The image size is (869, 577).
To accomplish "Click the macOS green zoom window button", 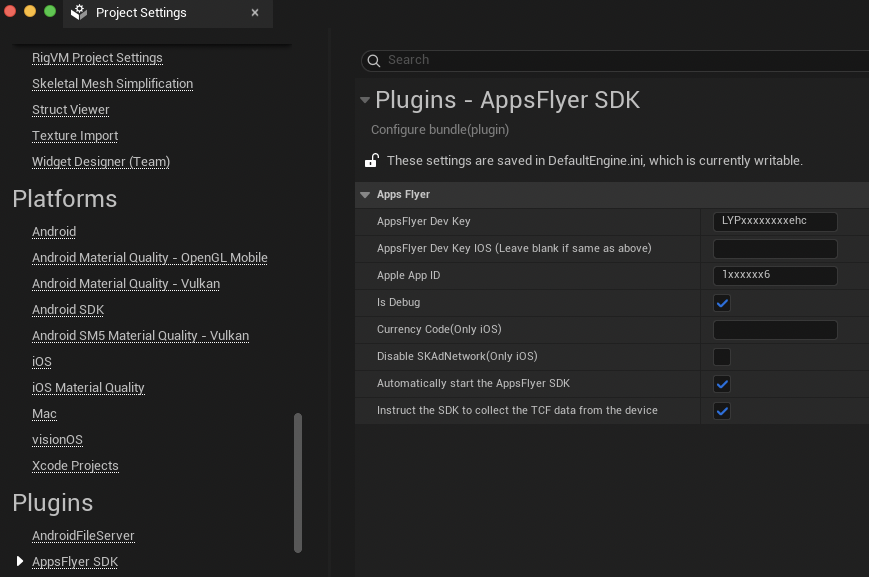I will coord(50,11).
